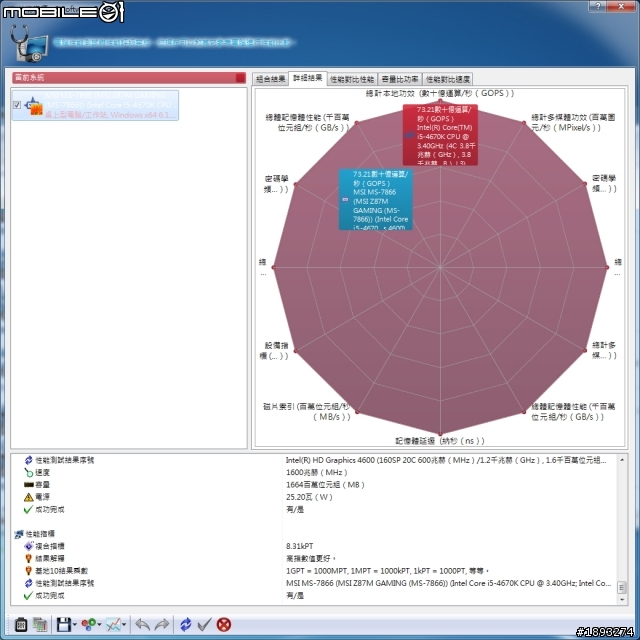Click the Intel(R) HD Graphics 4600 result text
640x640 pixels.
[x=446, y=460]
